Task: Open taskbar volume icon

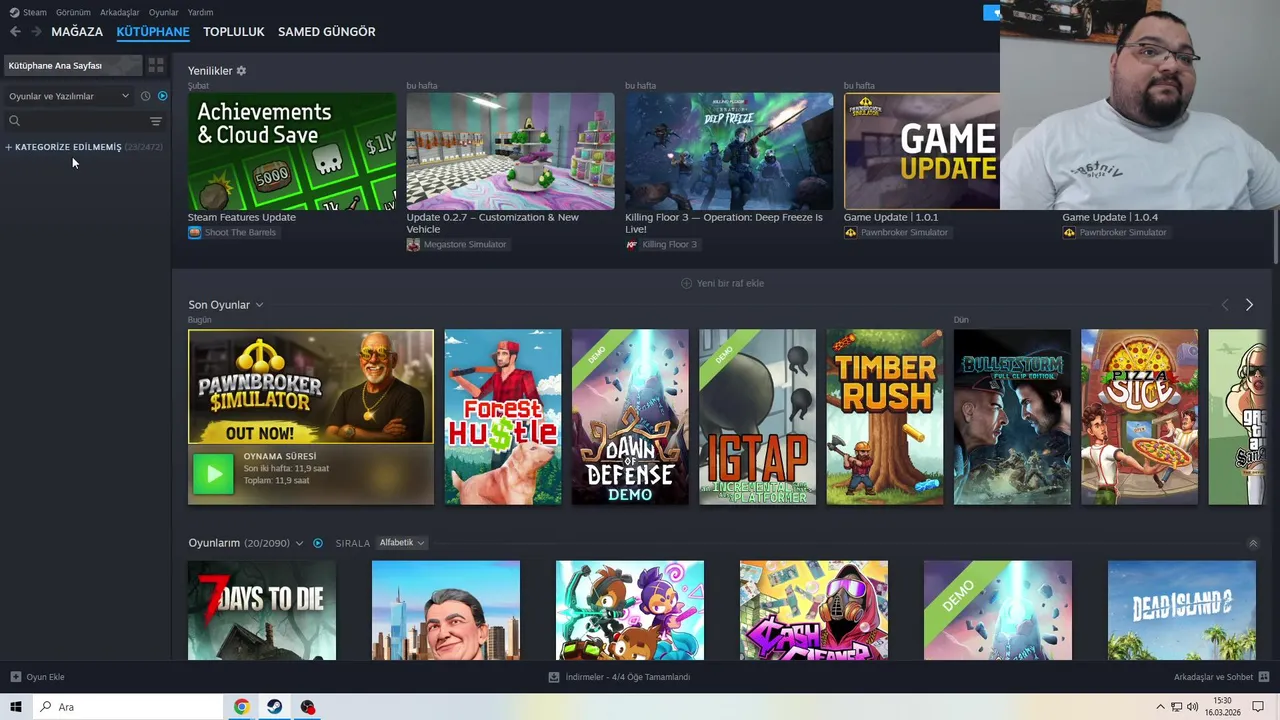Action: tap(1192, 707)
